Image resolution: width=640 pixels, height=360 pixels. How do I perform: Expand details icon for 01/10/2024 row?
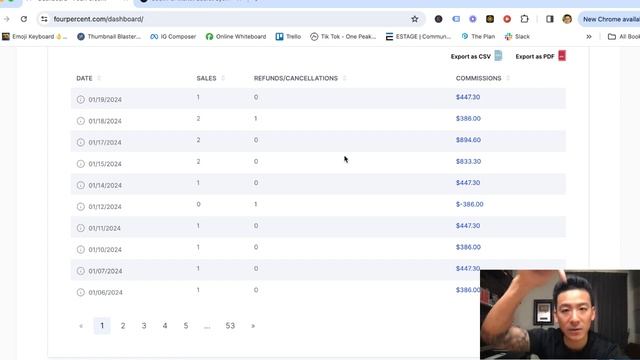[81, 249]
